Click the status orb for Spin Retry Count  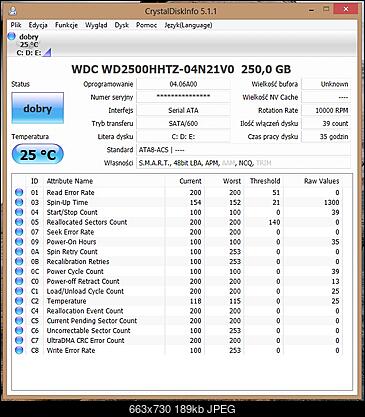pos(19,251)
